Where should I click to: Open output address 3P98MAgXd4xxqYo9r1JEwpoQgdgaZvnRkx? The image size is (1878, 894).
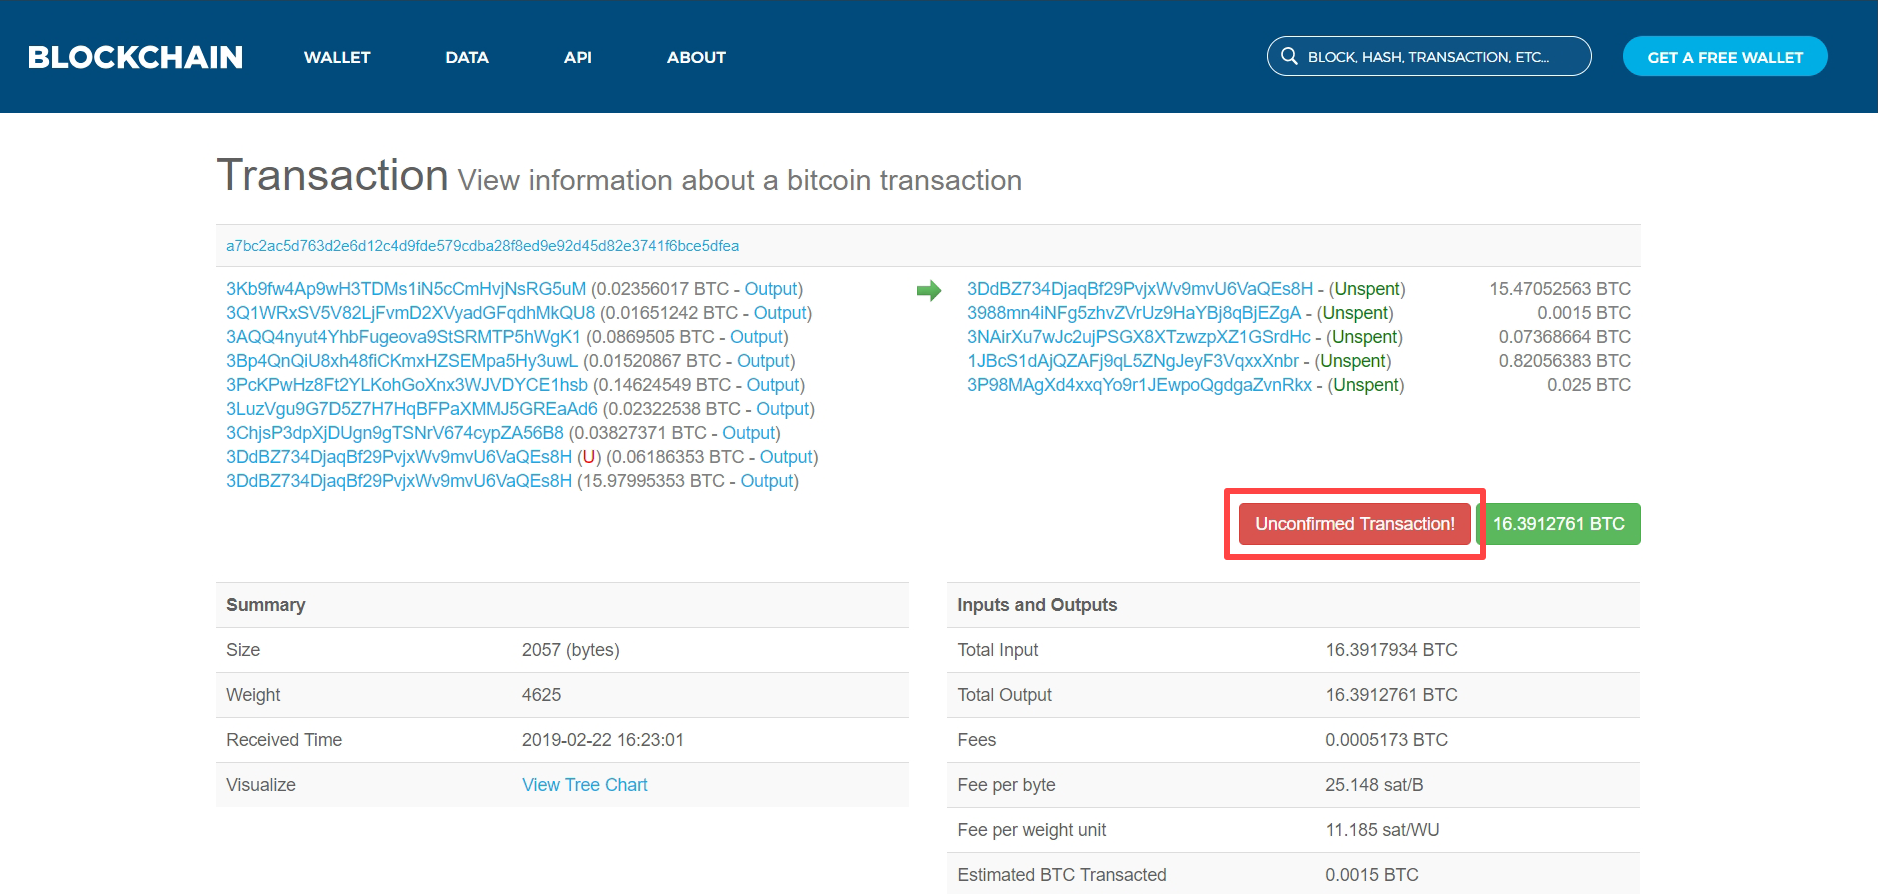pyautogui.click(x=1138, y=385)
